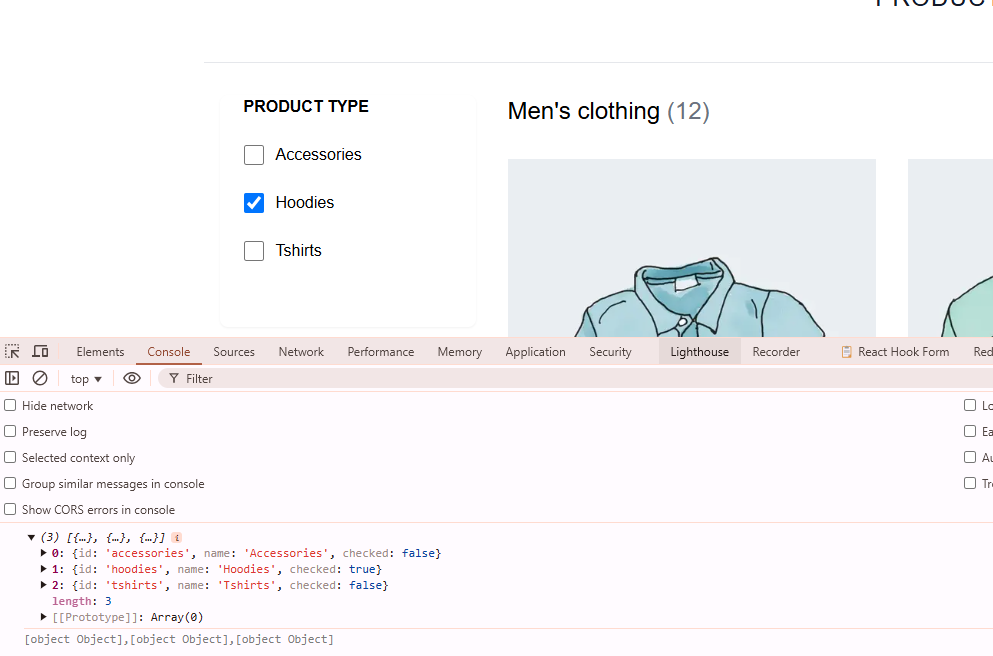993x656 pixels.
Task: Enable the Preserve log checkbox
Action: coord(10,432)
